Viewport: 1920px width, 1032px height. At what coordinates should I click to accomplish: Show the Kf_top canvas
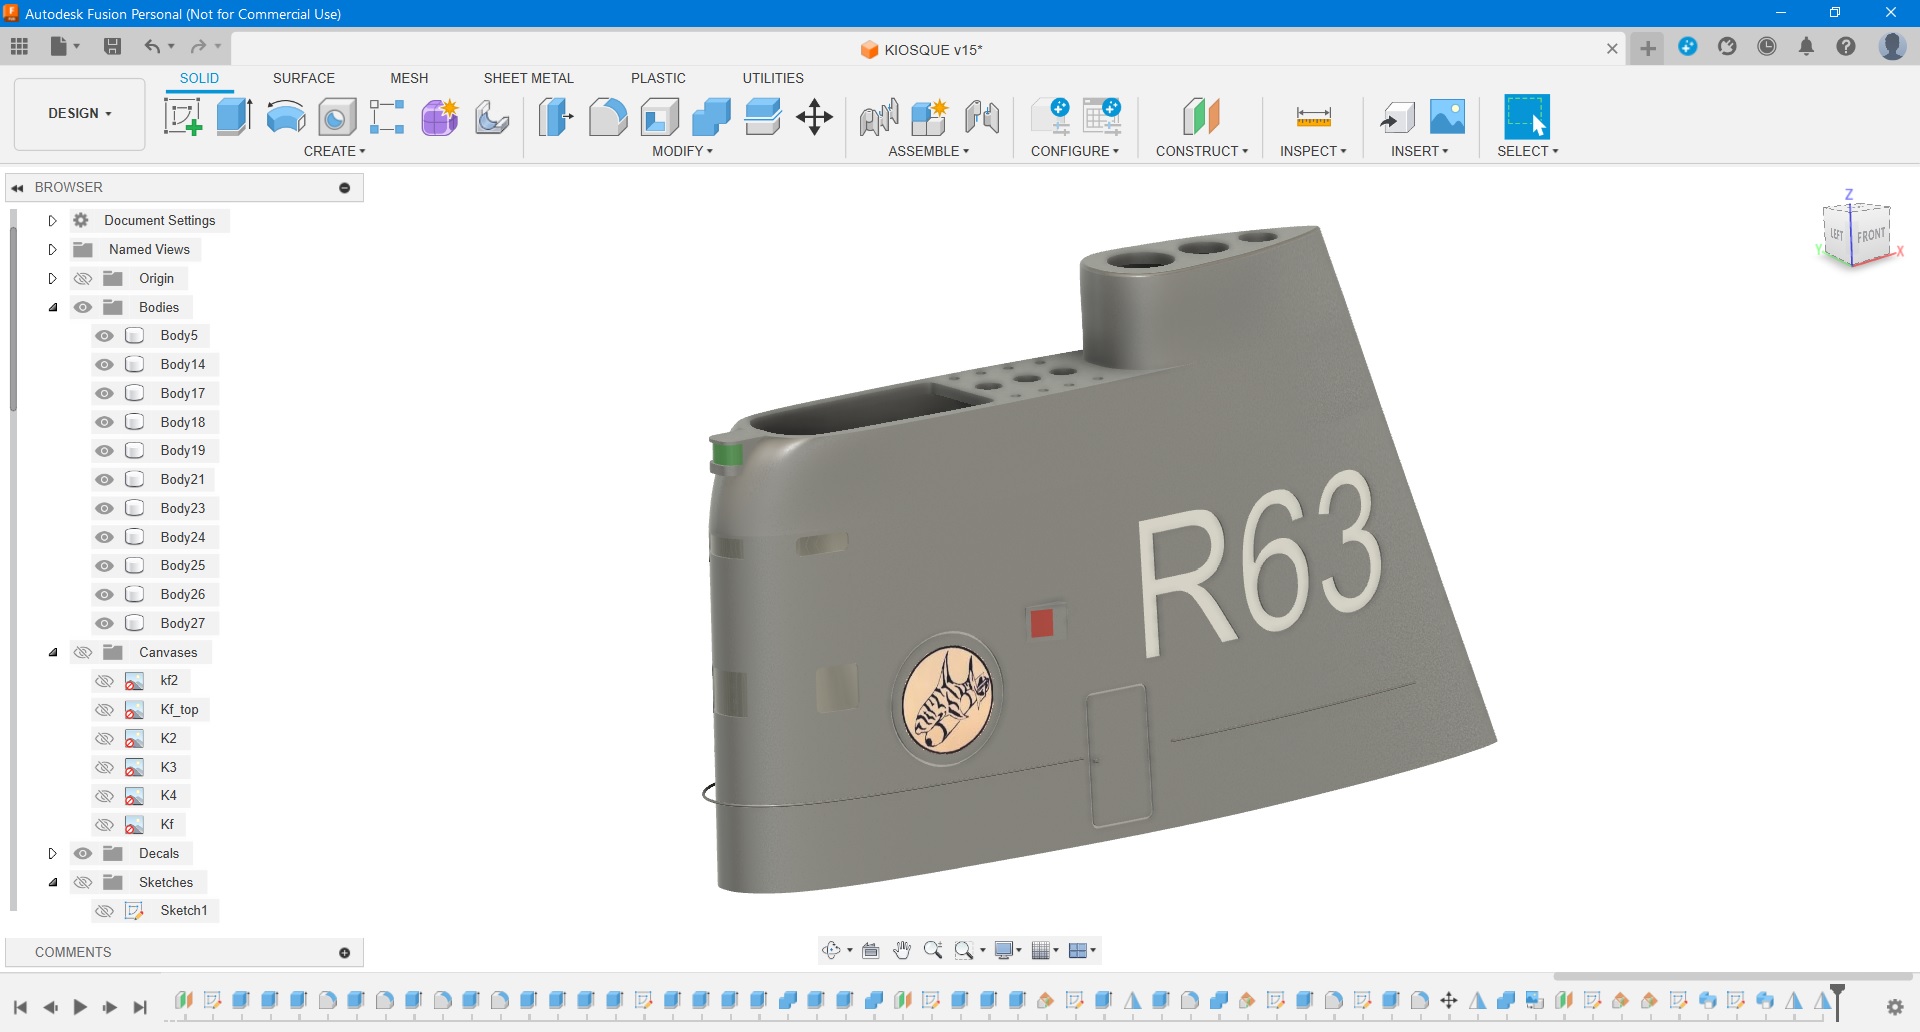[104, 710]
